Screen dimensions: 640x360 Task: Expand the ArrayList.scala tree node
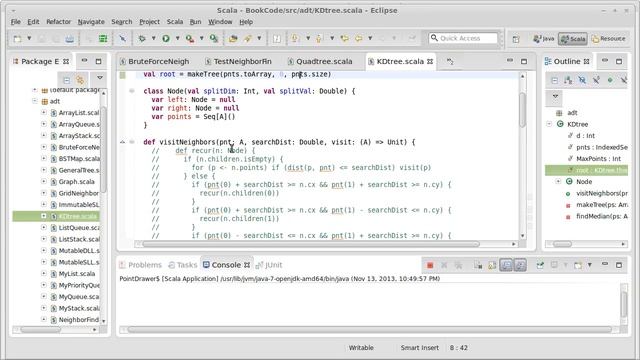[x=44, y=112]
